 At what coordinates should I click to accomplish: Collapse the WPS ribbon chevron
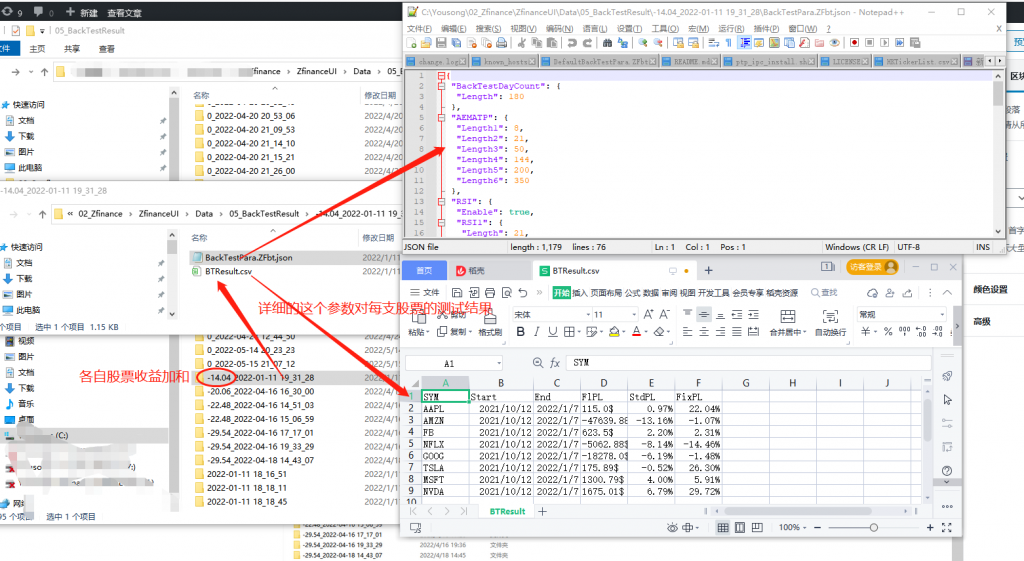(948, 293)
